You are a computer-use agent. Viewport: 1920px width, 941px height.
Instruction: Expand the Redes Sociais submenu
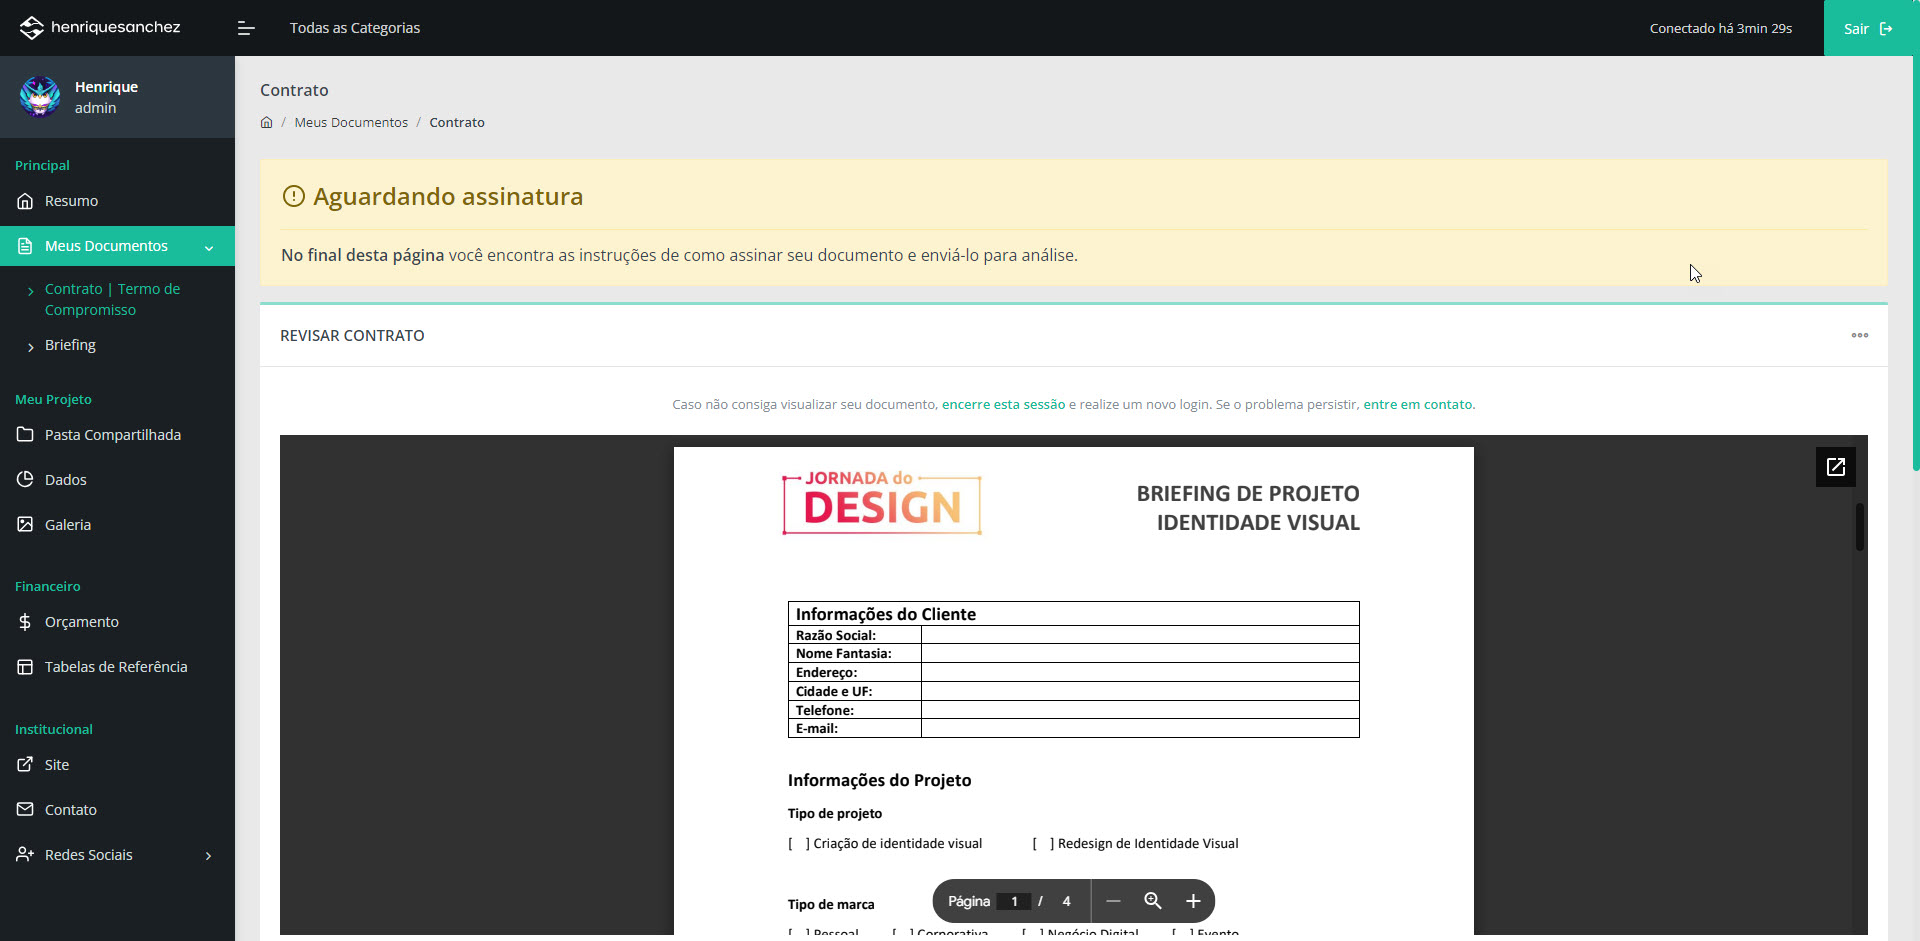(x=208, y=856)
